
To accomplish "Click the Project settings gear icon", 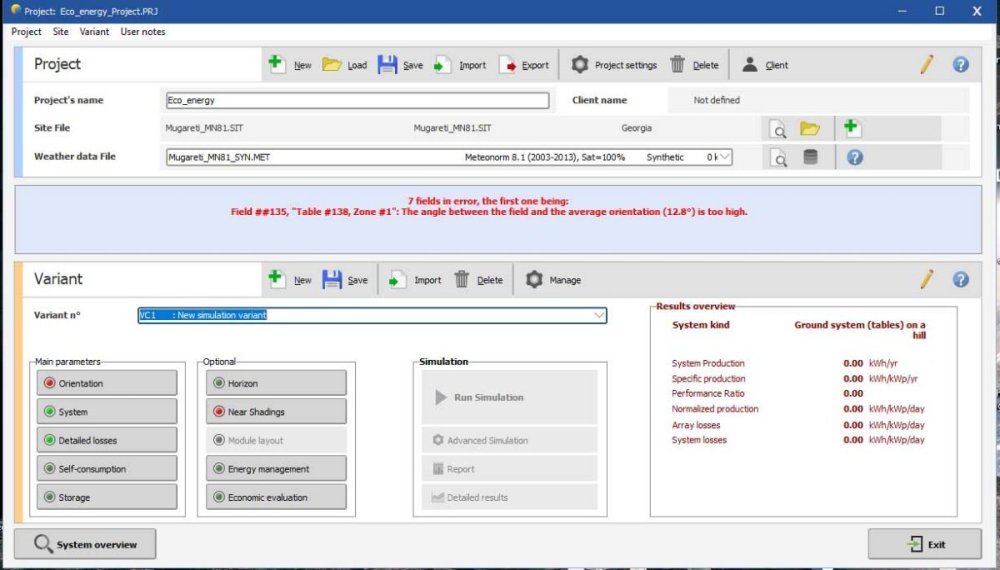I will coord(580,65).
